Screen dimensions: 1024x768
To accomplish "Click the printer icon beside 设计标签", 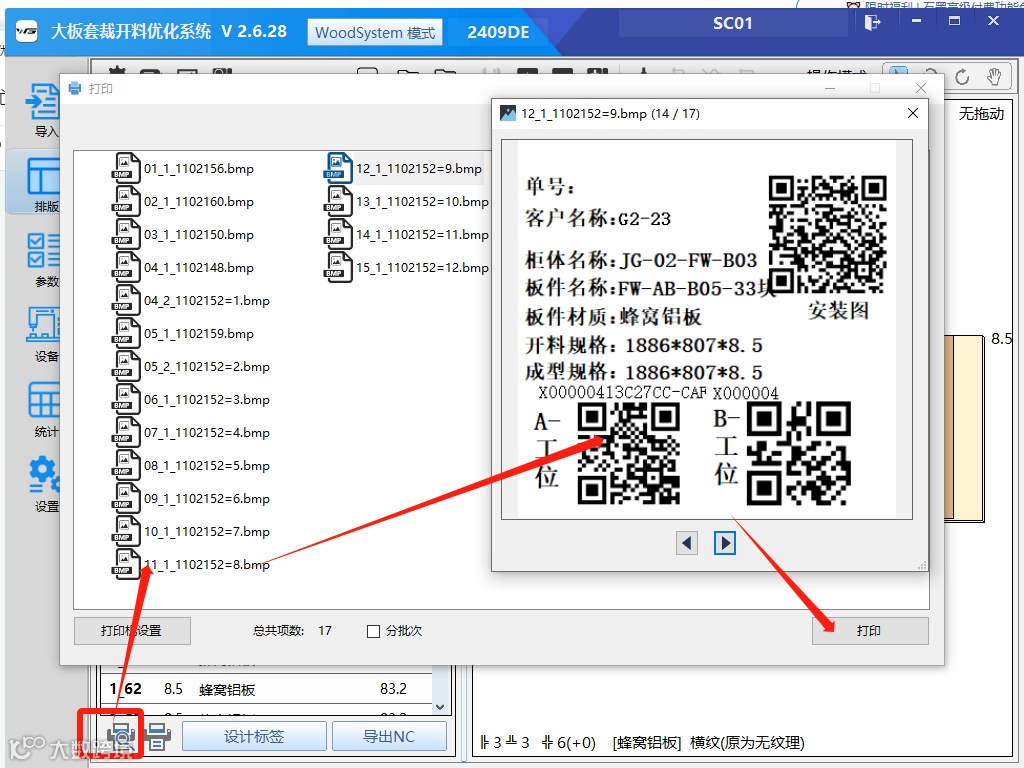I will 157,737.
